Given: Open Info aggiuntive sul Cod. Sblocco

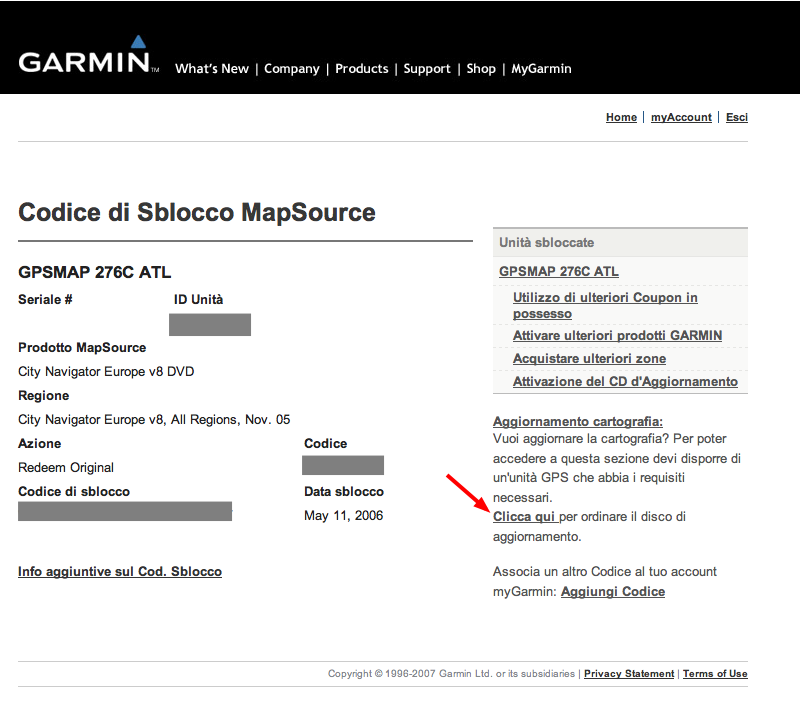Looking at the screenshot, I should point(120,571).
